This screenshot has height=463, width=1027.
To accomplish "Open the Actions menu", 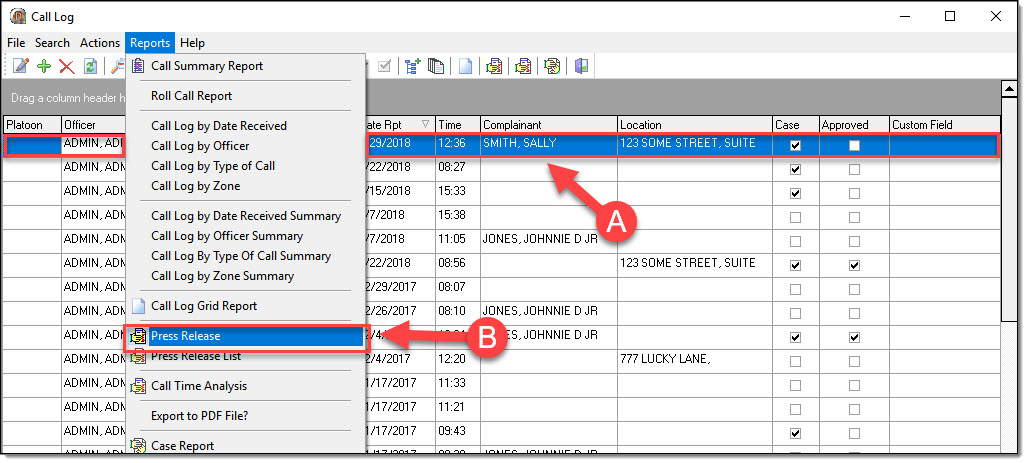I will 100,43.
